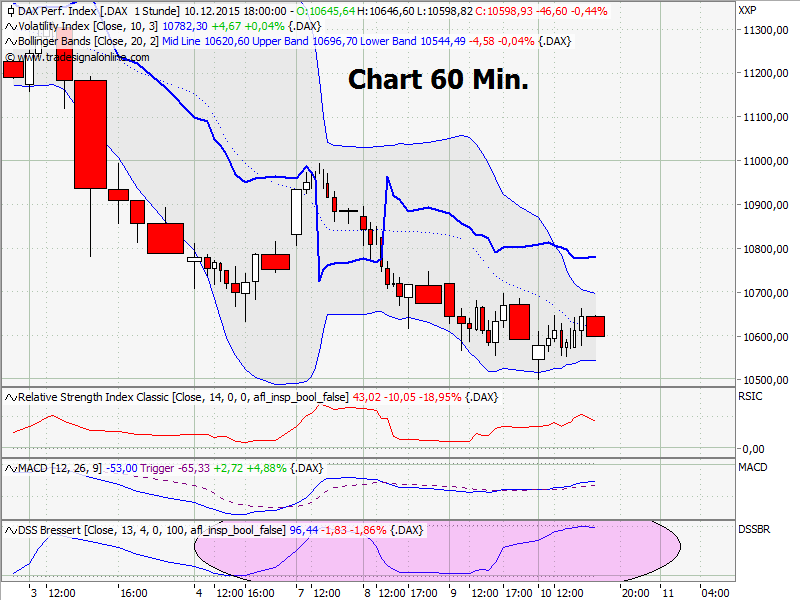The height and width of the screenshot is (600, 800).
Task: Click the Relative Strength Index Classic curve icon
Action: click(10, 397)
